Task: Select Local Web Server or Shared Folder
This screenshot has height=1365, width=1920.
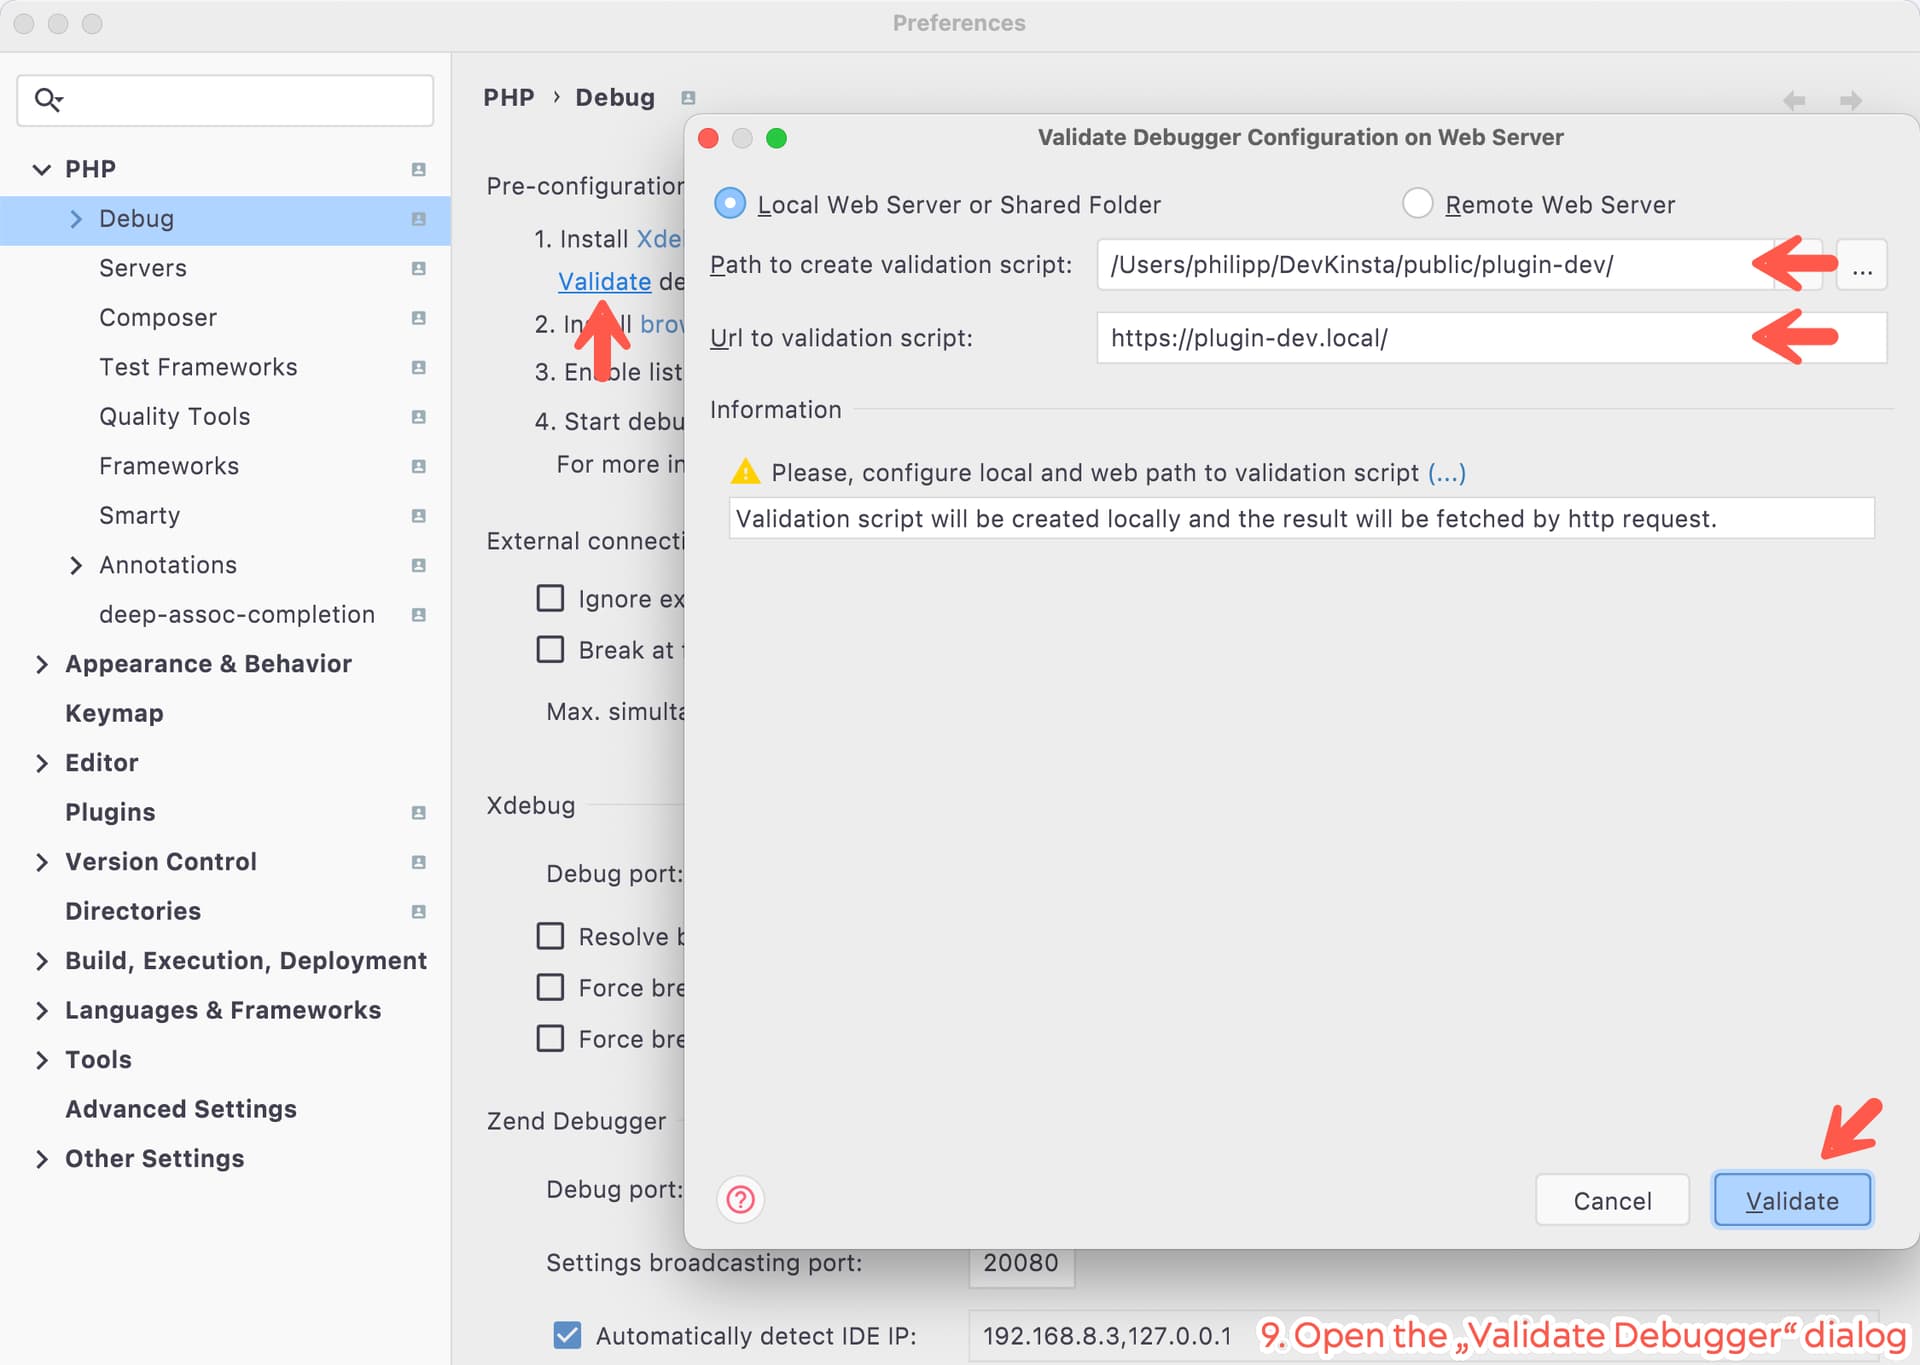Action: [730, 204]
